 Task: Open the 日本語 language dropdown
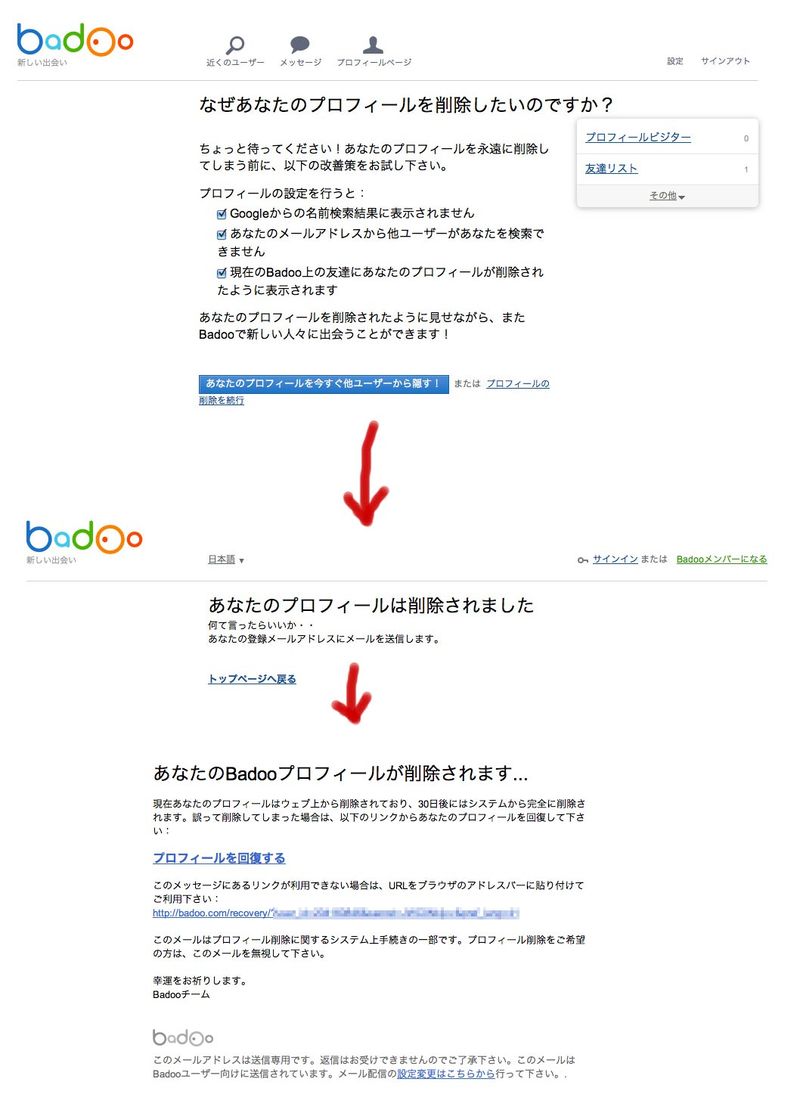coord(226,560)
